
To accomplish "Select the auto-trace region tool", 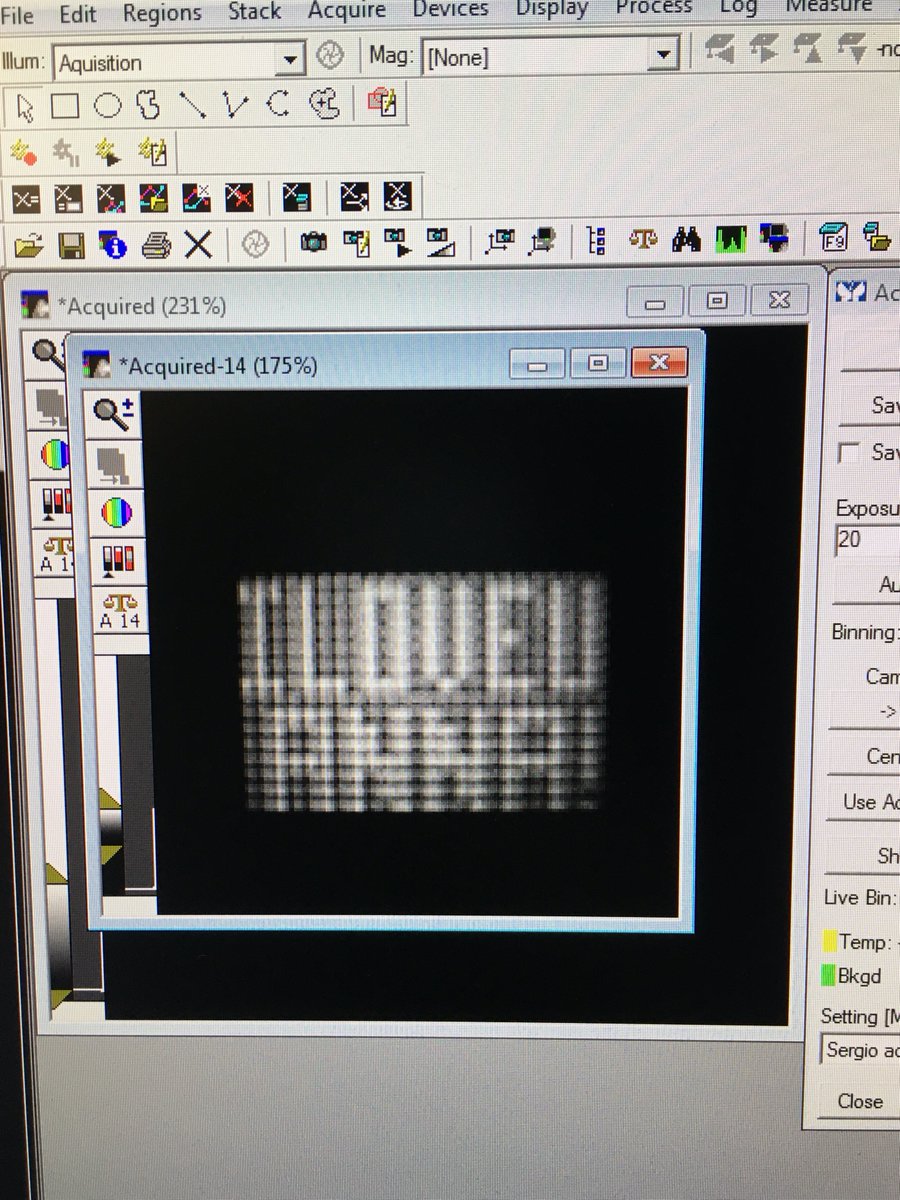I will (x=325, y=104).
